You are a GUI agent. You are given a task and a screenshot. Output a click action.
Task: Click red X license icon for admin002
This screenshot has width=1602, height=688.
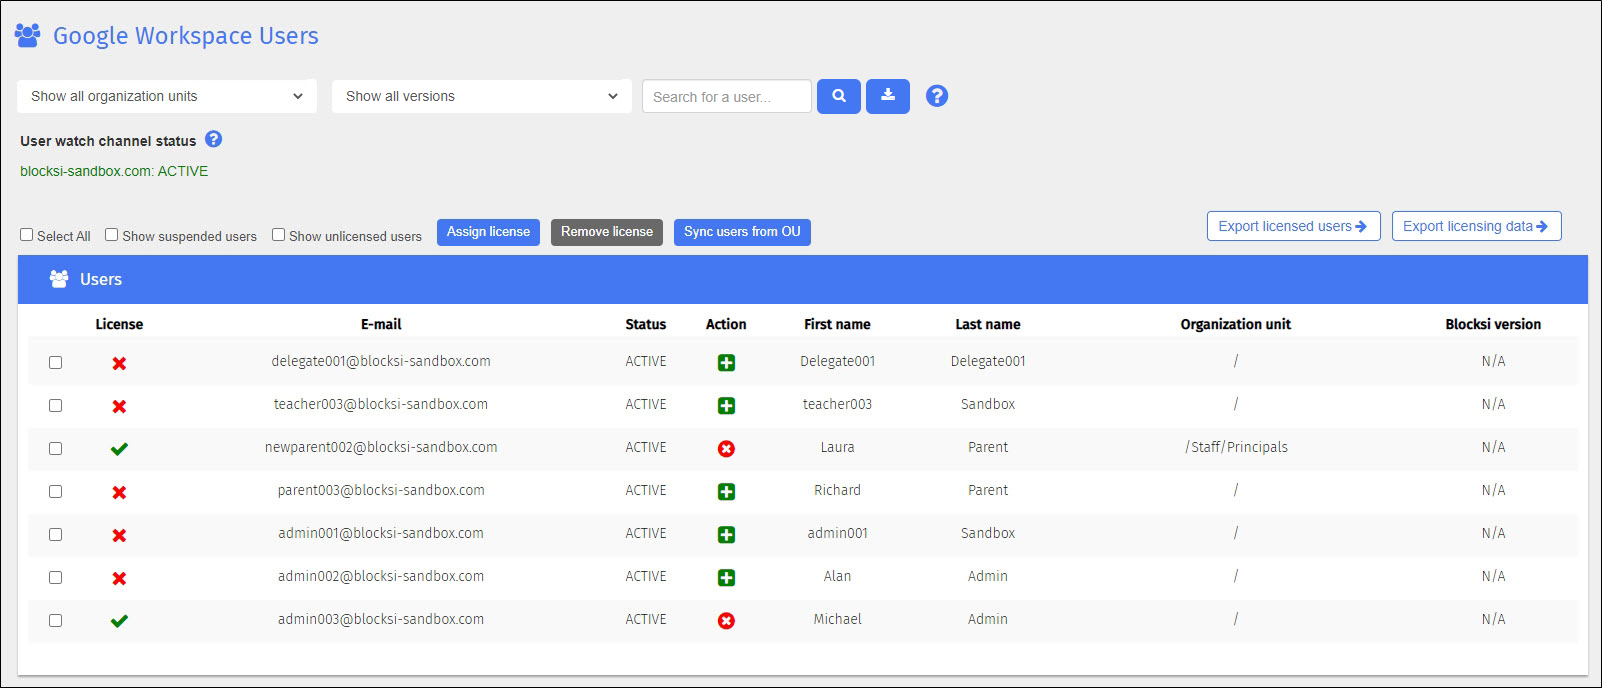[119, 578]
